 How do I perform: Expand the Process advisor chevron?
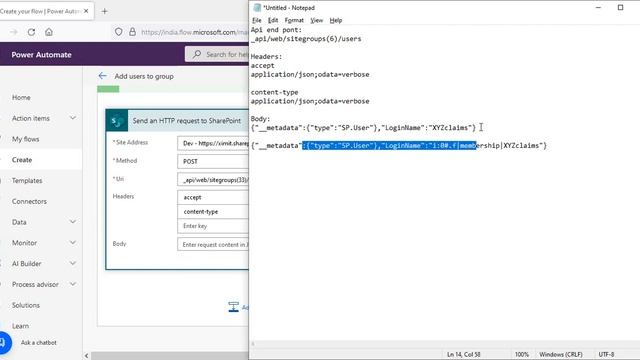pos(73,284)
